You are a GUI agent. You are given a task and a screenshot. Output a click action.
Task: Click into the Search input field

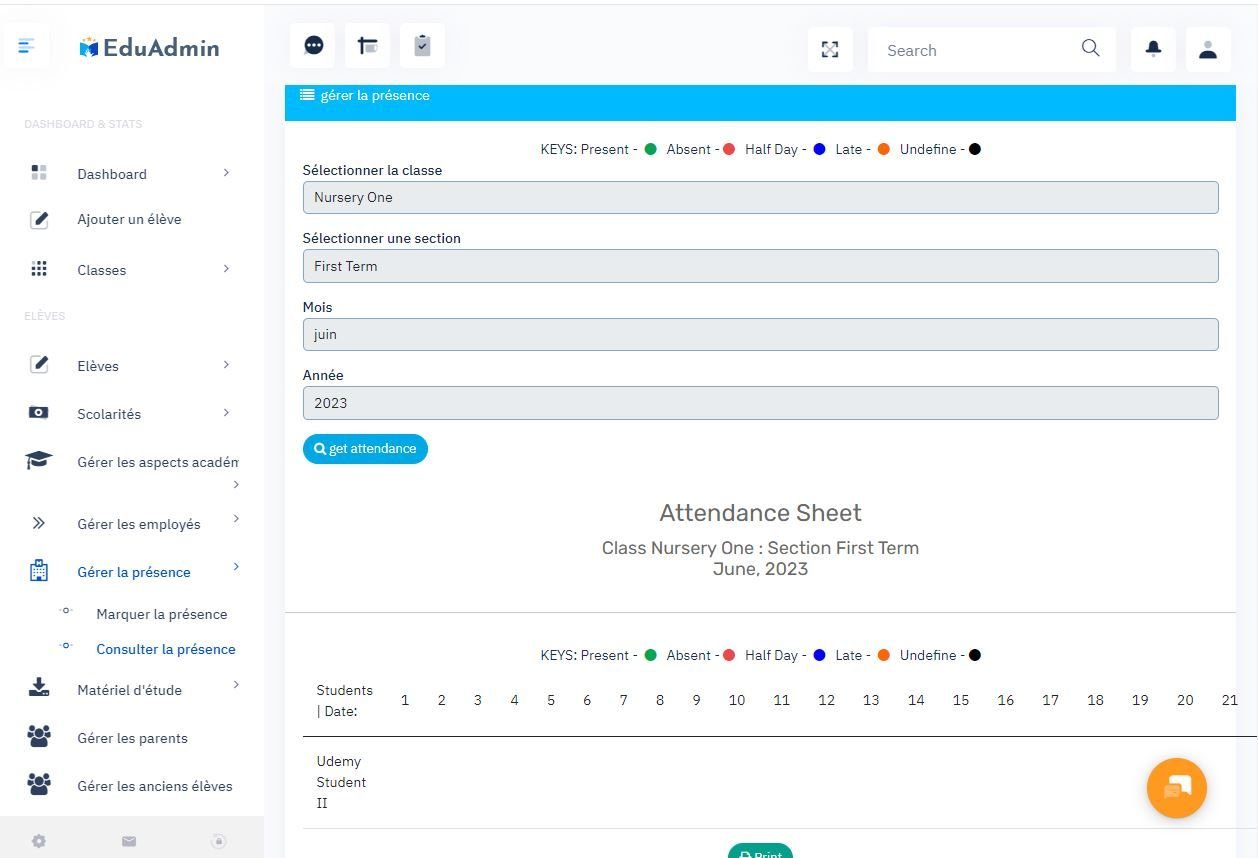975,50
